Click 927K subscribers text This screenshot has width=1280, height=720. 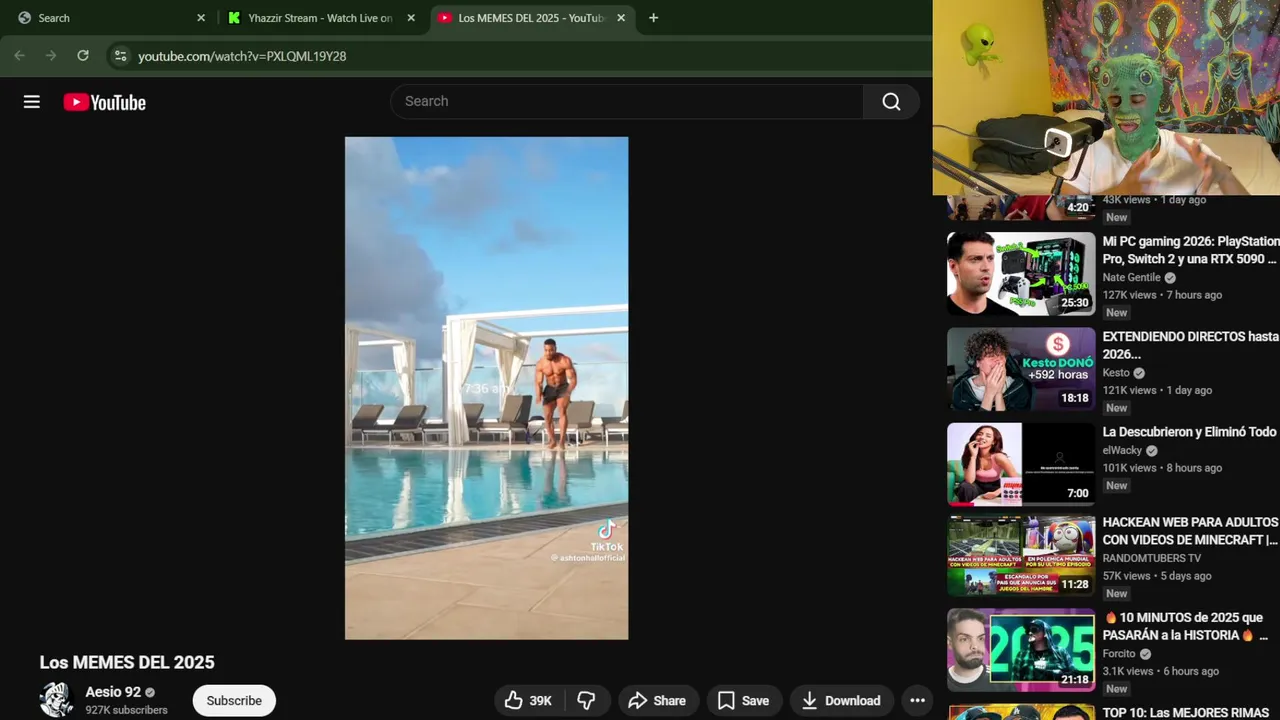tap(126, 710)
